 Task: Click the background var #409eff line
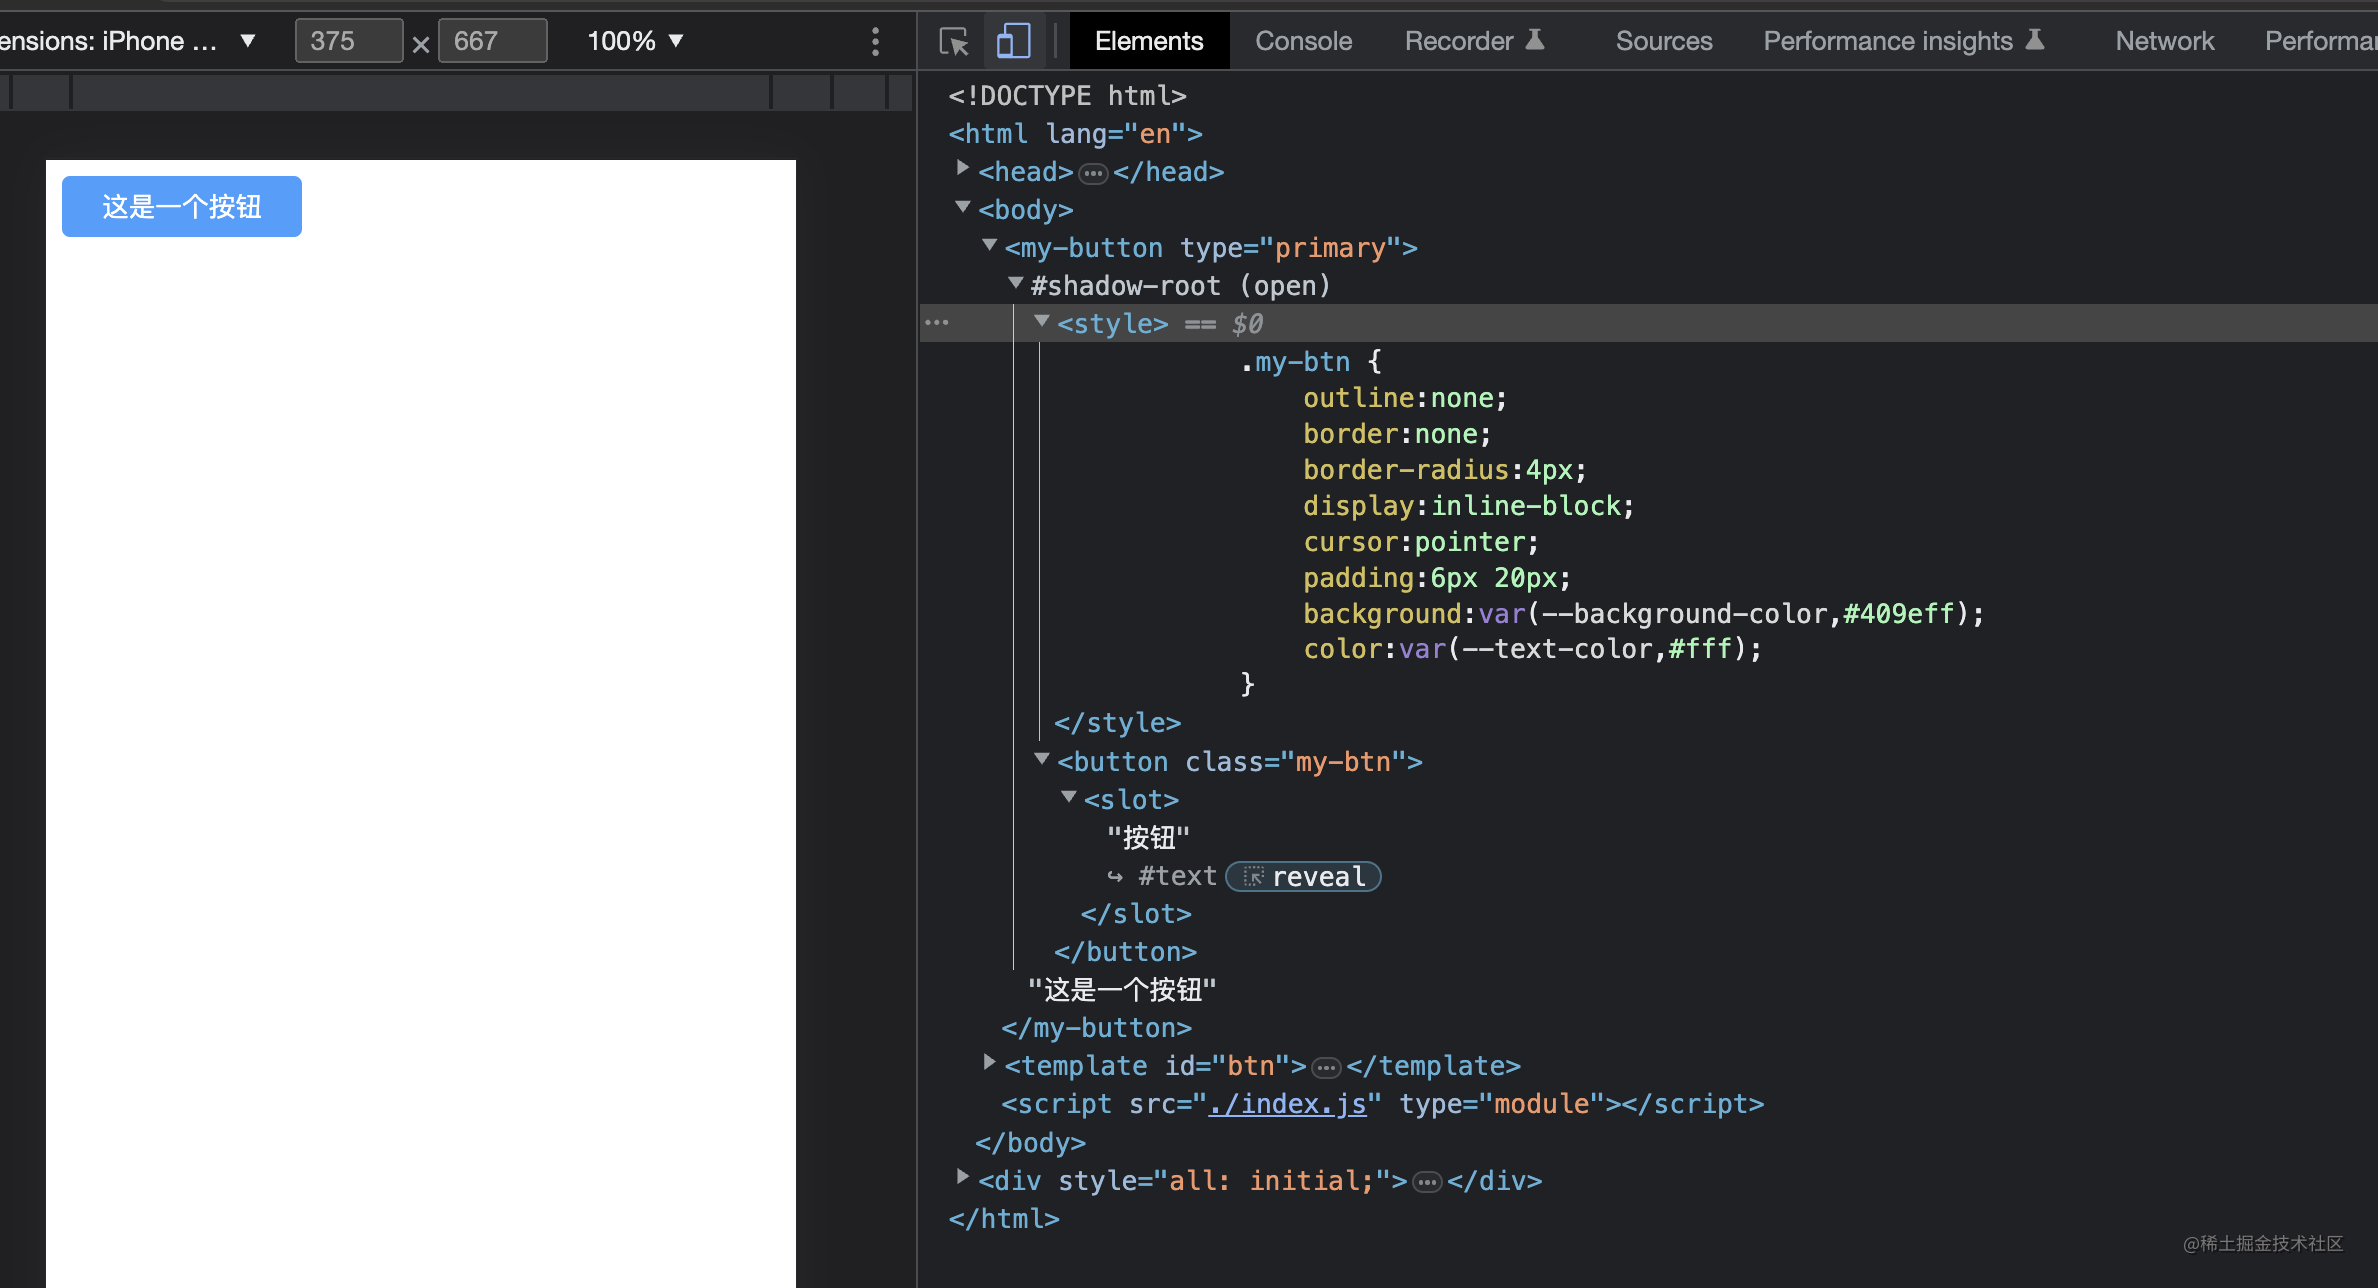[x=1643, y=614]
